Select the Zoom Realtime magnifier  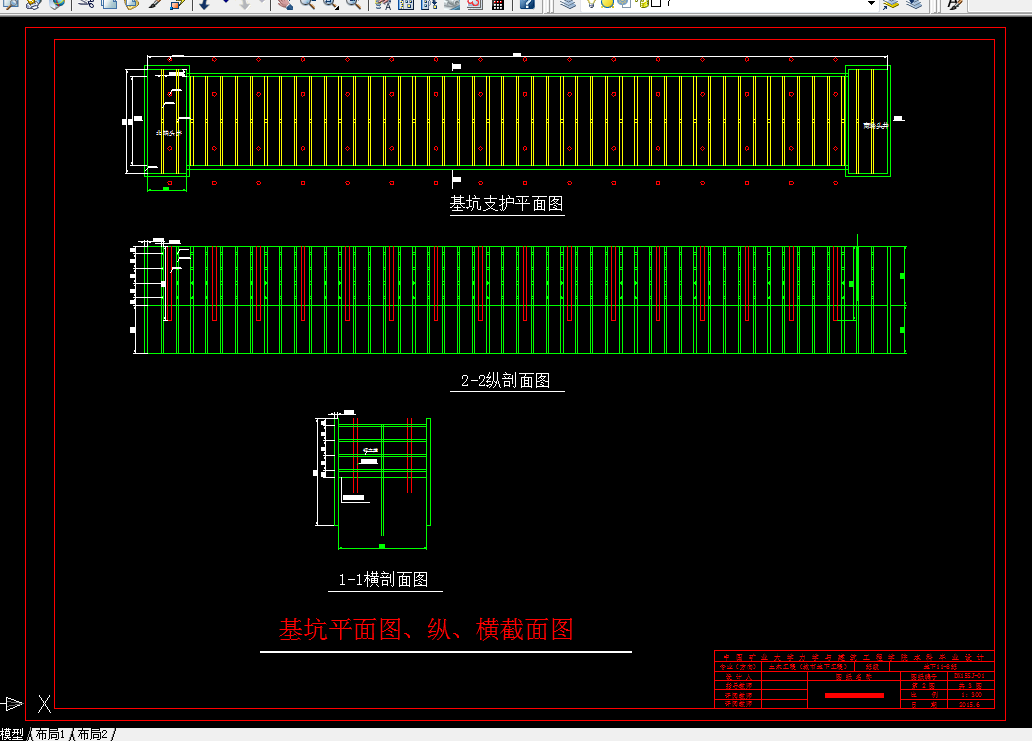pyautogui.click(x=307, y=3)
